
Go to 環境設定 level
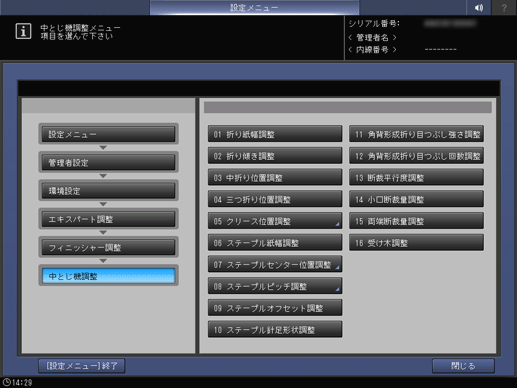tap(108, 191)
